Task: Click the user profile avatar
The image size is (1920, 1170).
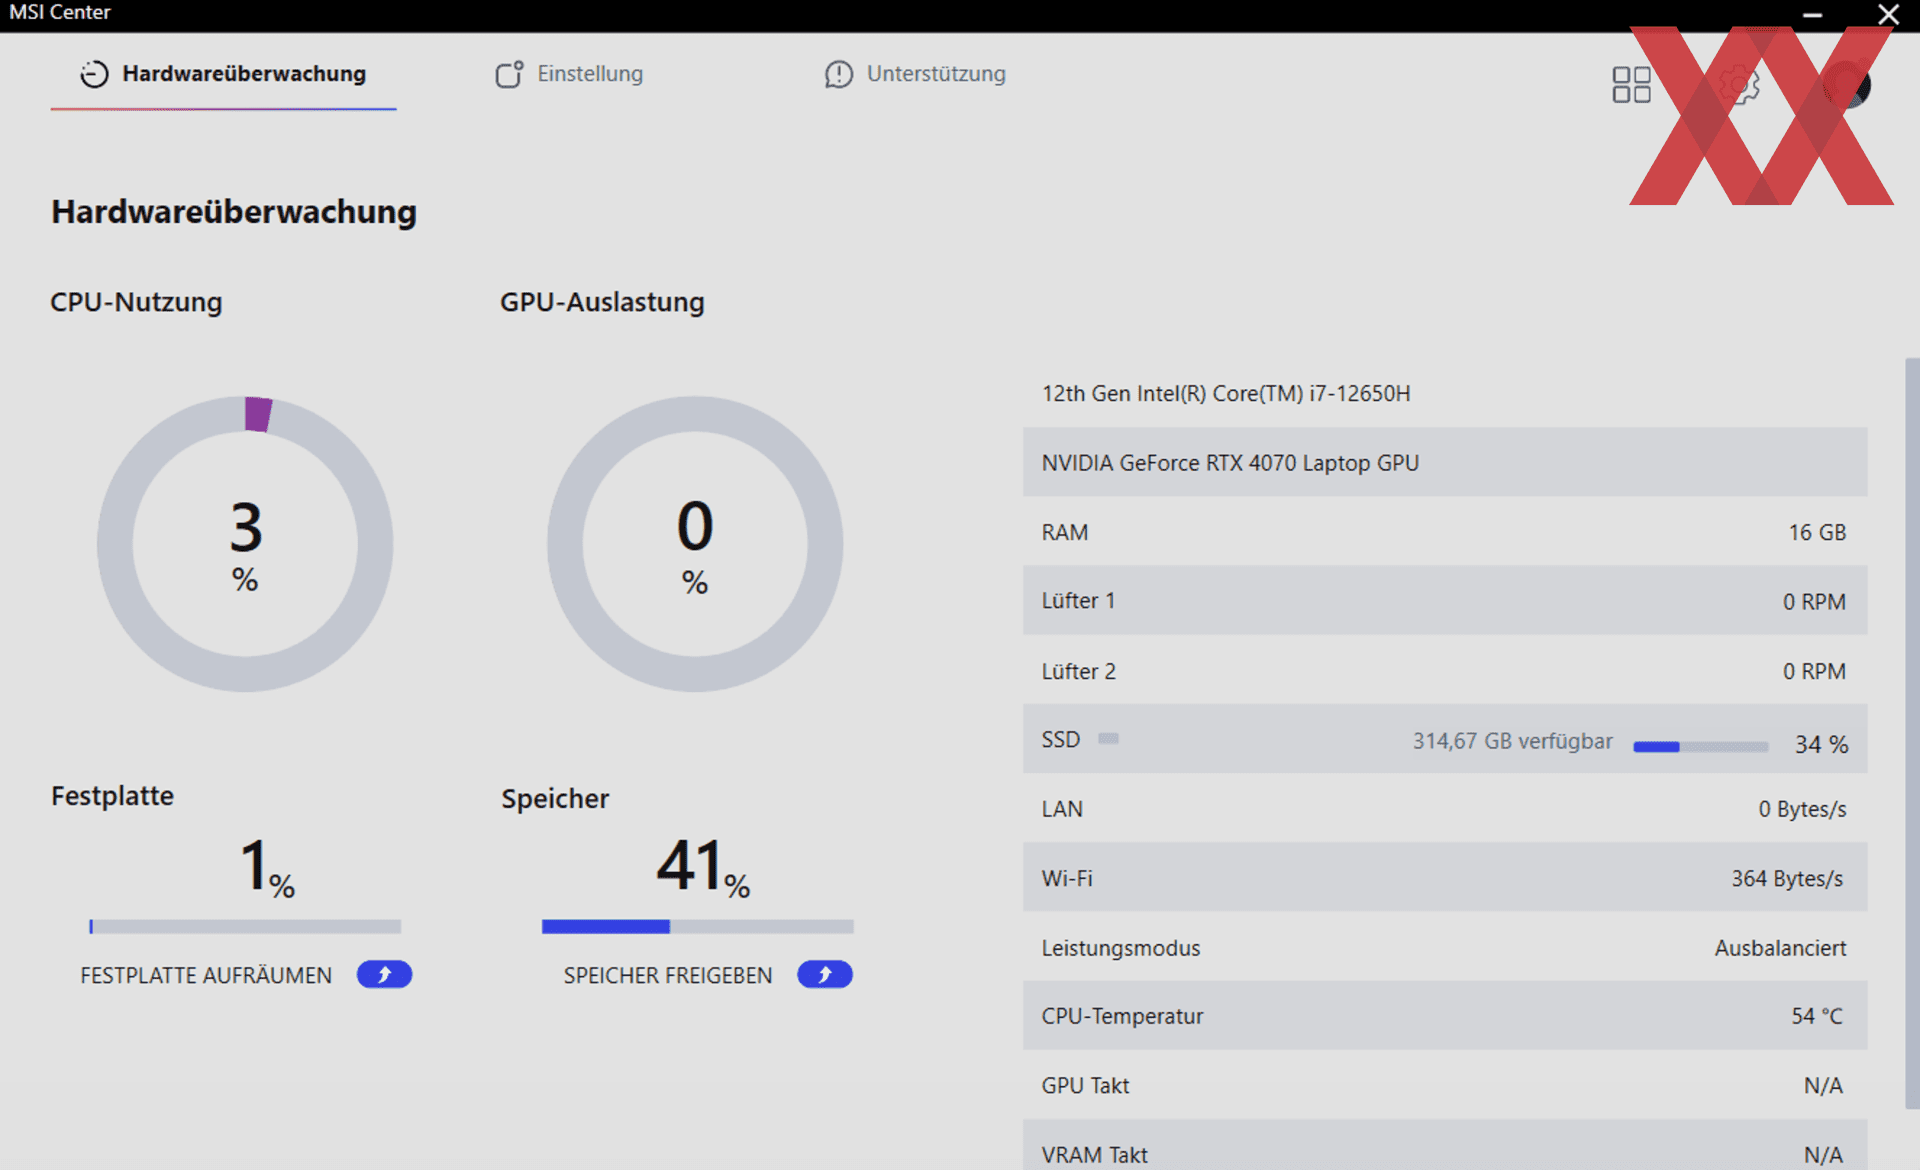Action: (1846, 85)
